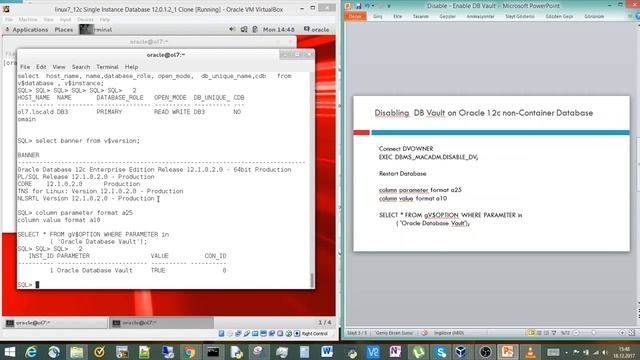640x360 pixels.
Task: Click the İngilizce (ABD) language indicator in PowerPoint
Action: (x=449, y=333)
